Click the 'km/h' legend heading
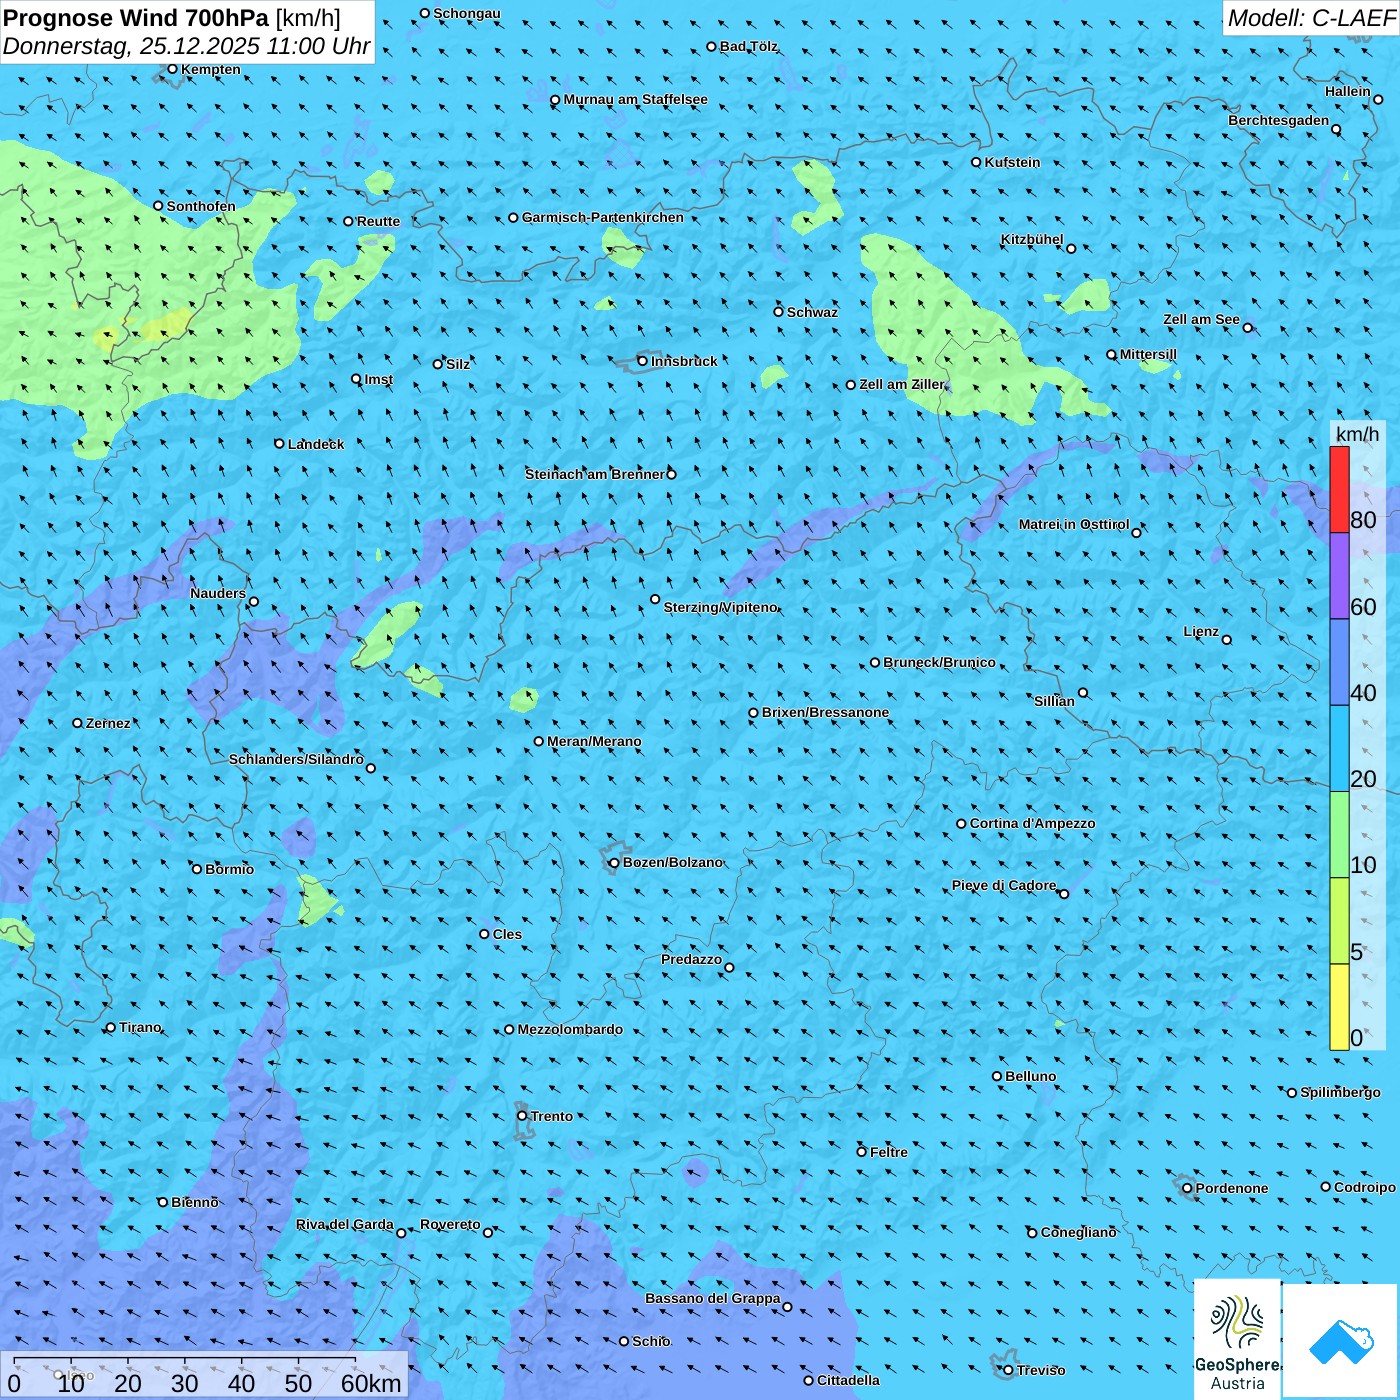This screenshot has height=1400, width=1400. (1357, 434)
